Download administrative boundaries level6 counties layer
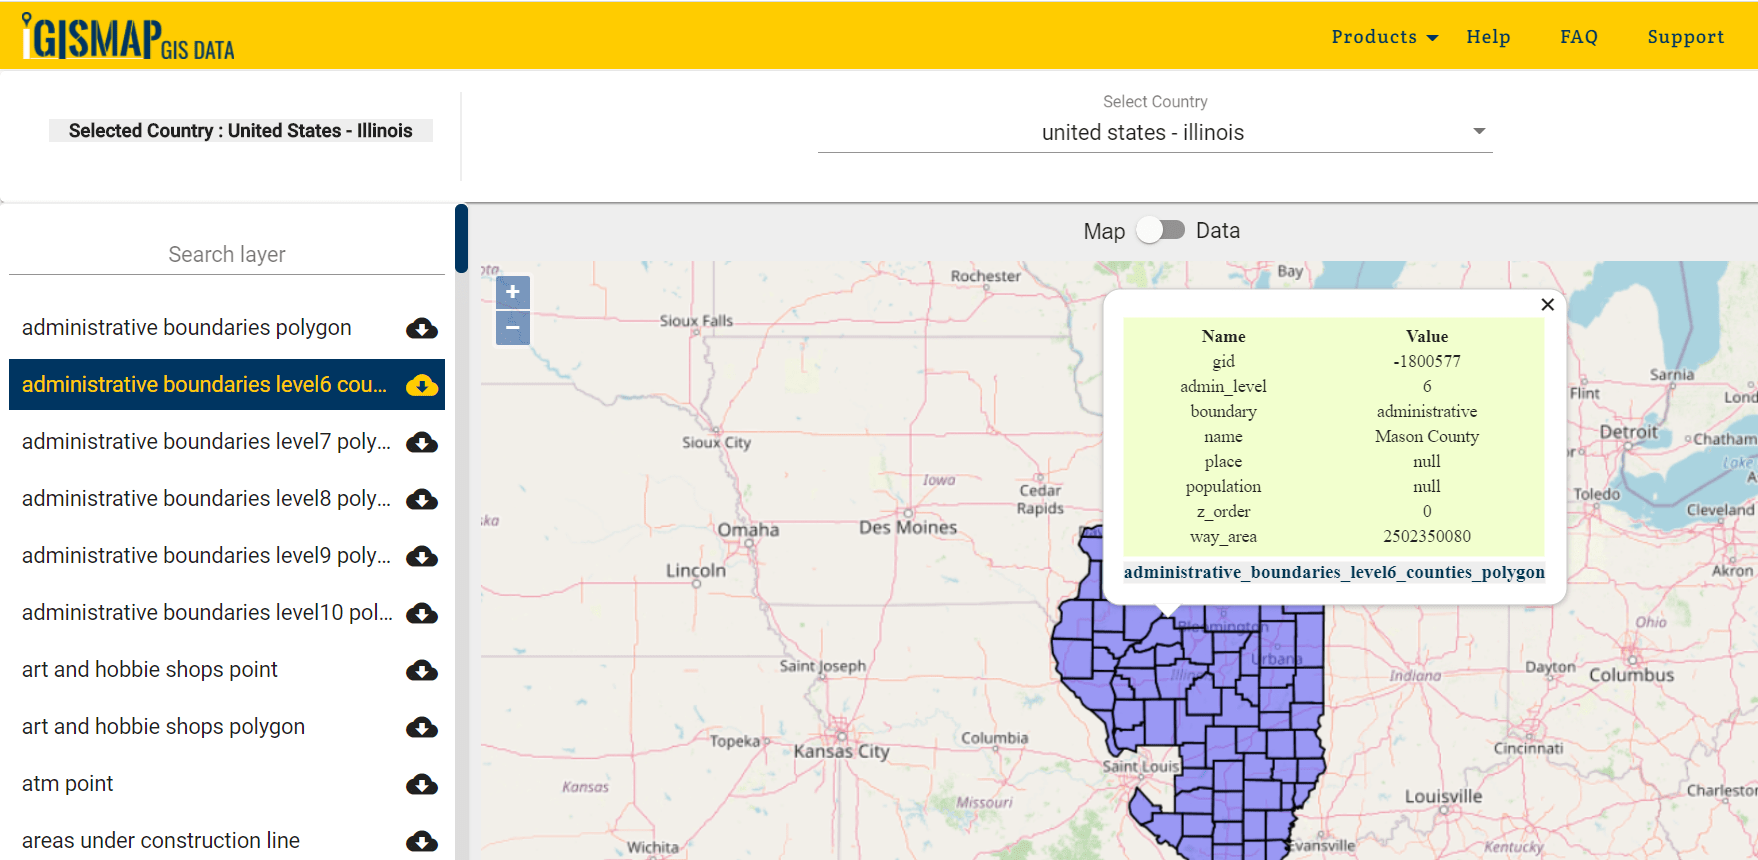Screen dimensions: 1758x860 click(x=422, y=385)
